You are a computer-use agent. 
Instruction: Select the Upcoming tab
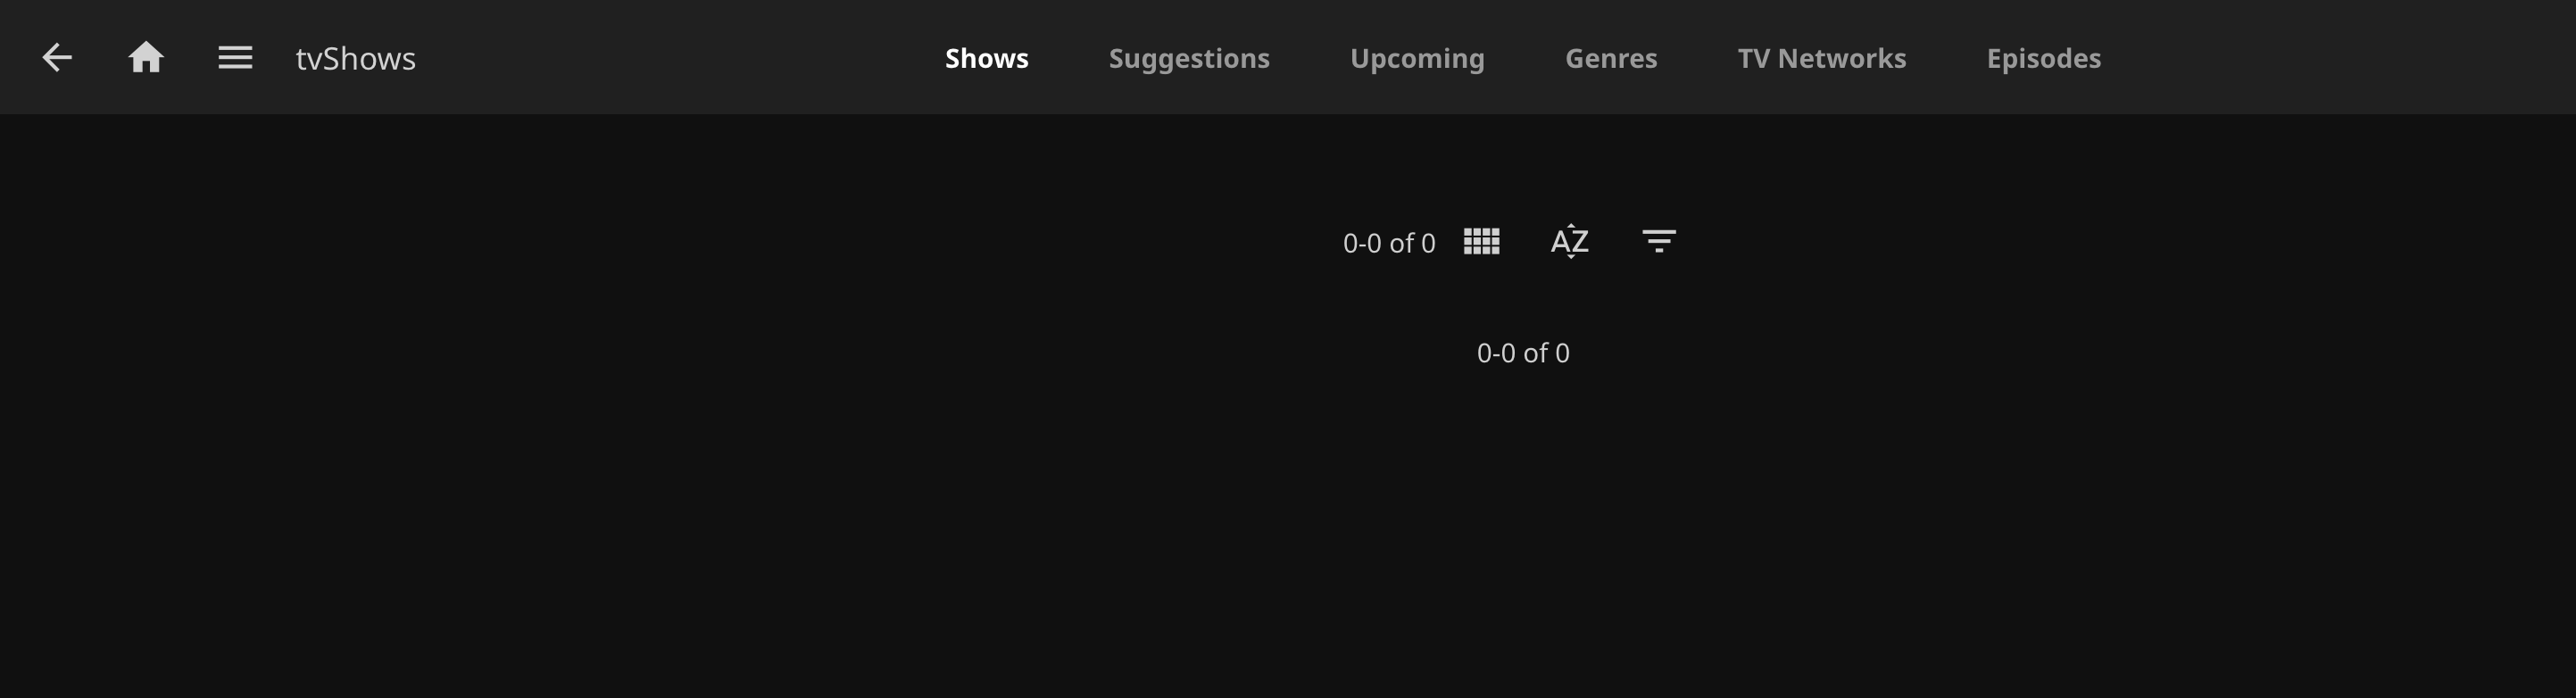pyautogui.click(x=1417, y=58)
